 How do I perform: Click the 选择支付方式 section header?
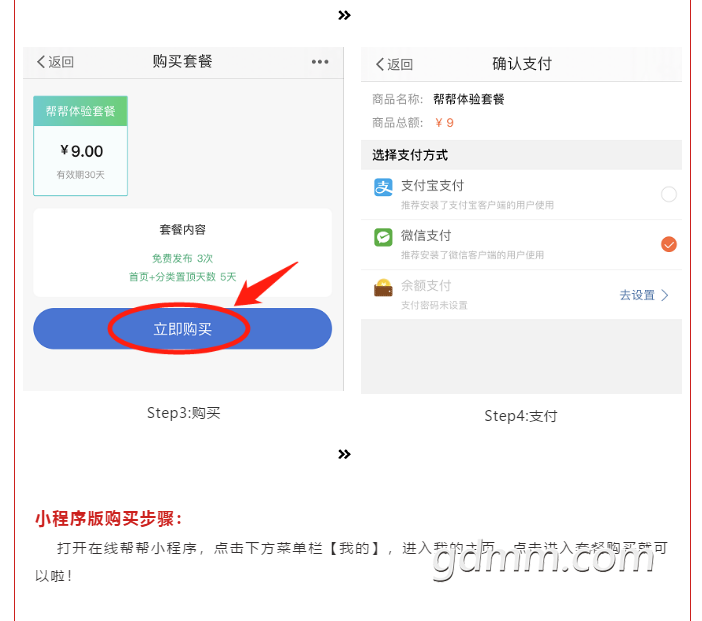pyautogui.click(x=410, y=155)
